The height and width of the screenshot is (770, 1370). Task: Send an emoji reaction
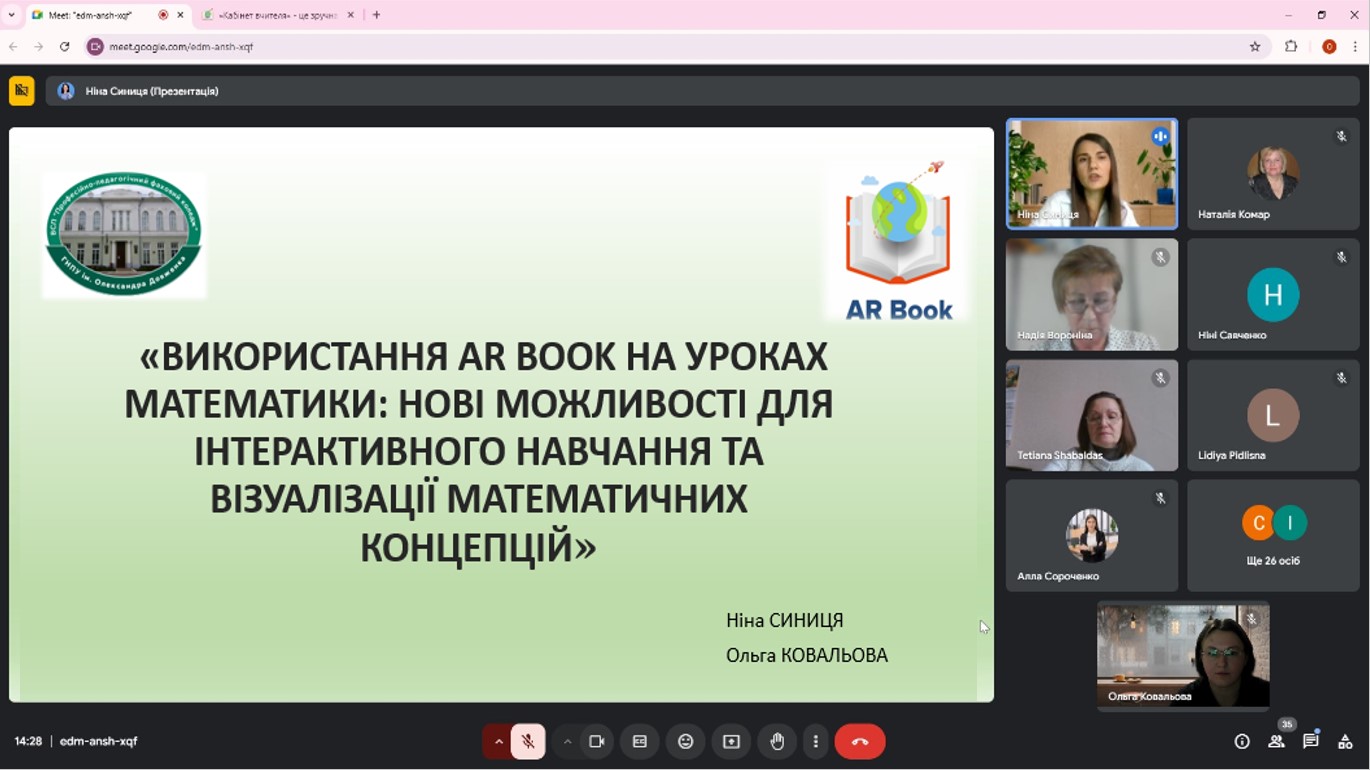click(x=685, y=741)
